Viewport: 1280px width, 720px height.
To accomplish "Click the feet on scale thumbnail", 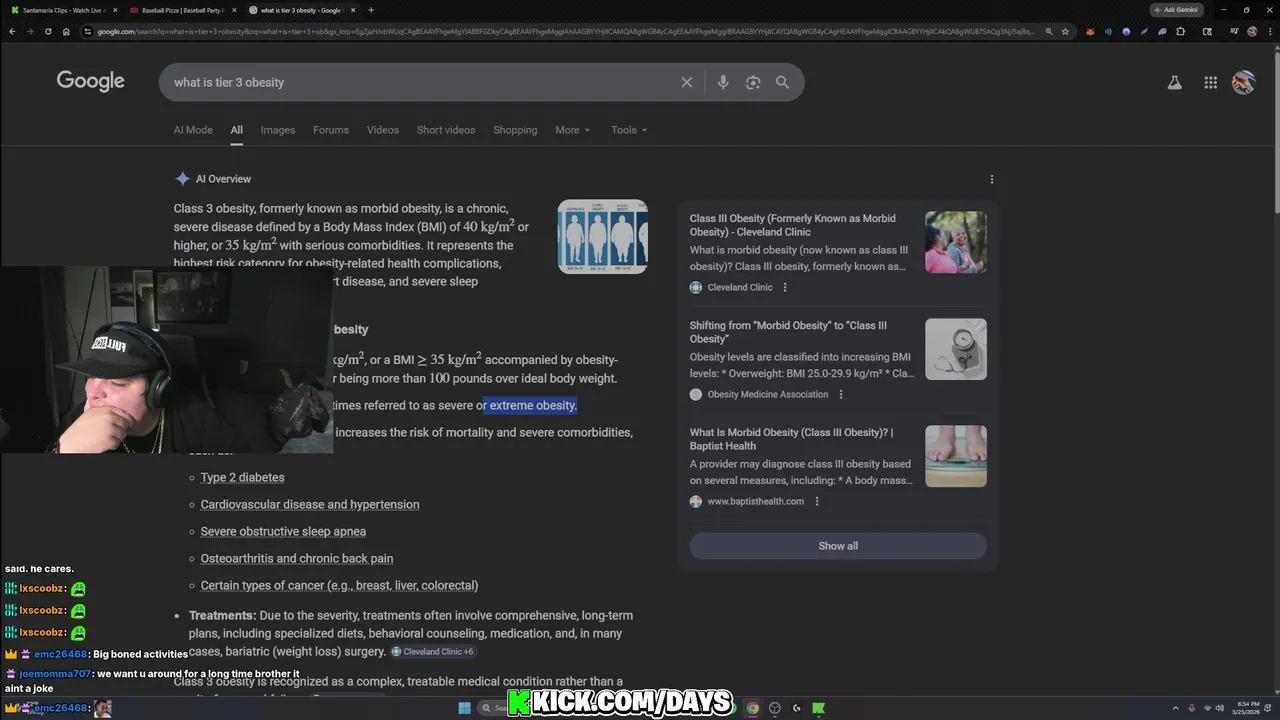I will (x=956, y=456).
